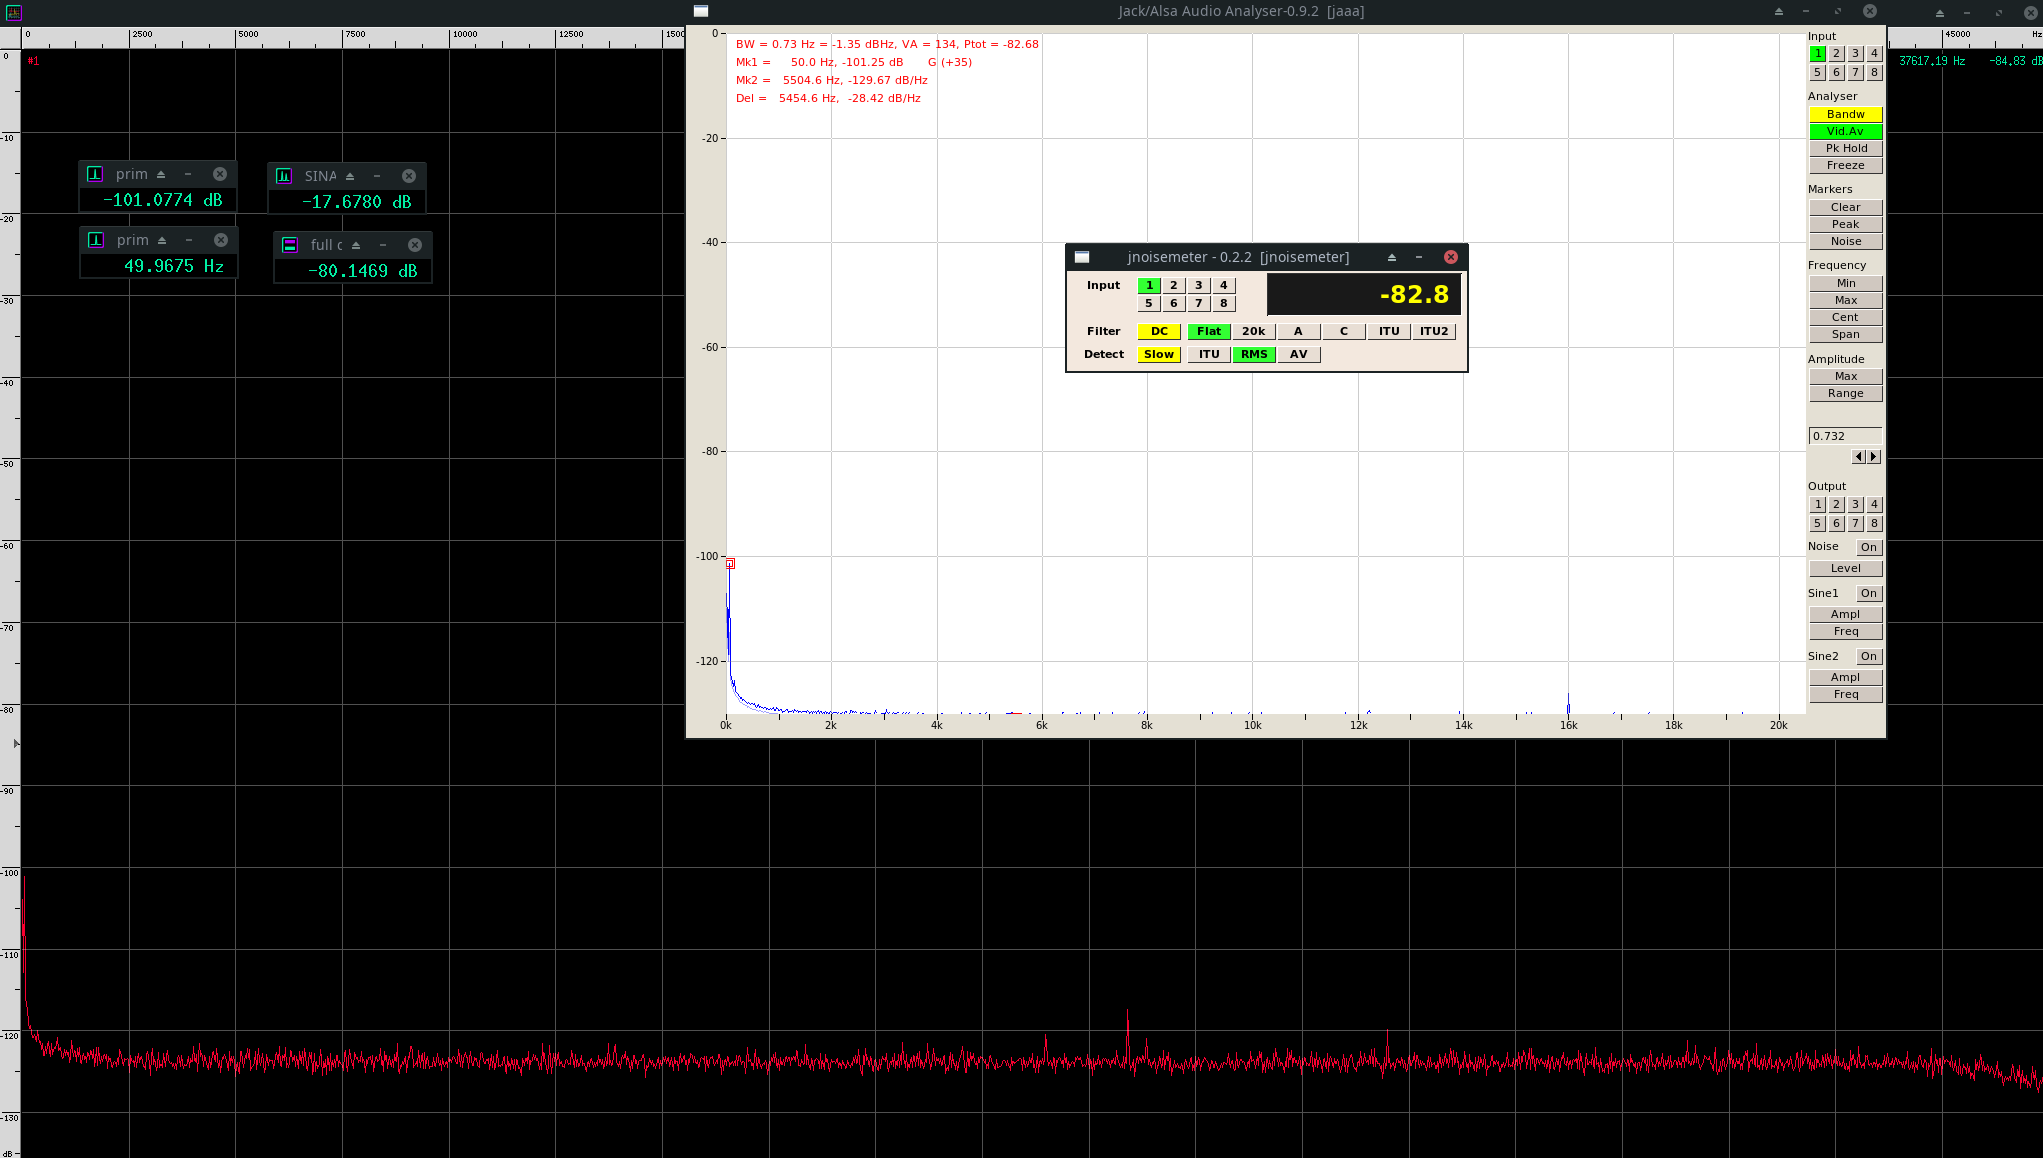The height and width of the screenshot is (1158, 2043).
Task: Open the jnoisemeter window menu icon
Action: coord(1082,257)
